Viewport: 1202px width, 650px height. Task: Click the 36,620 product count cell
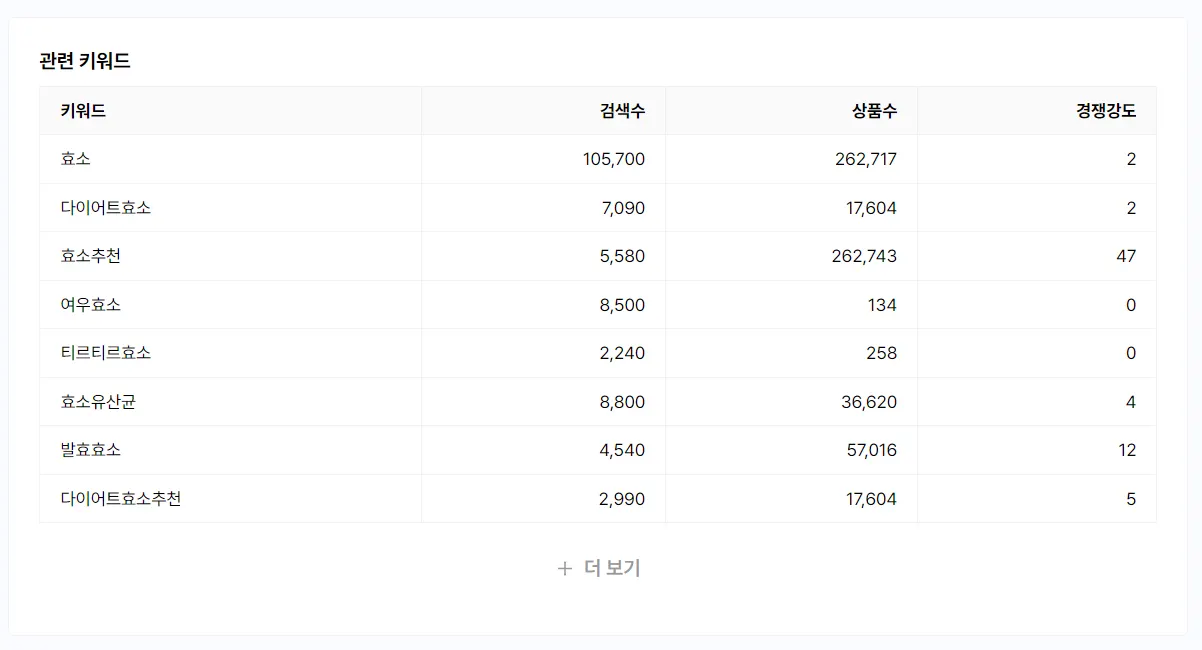coord(871,402)
